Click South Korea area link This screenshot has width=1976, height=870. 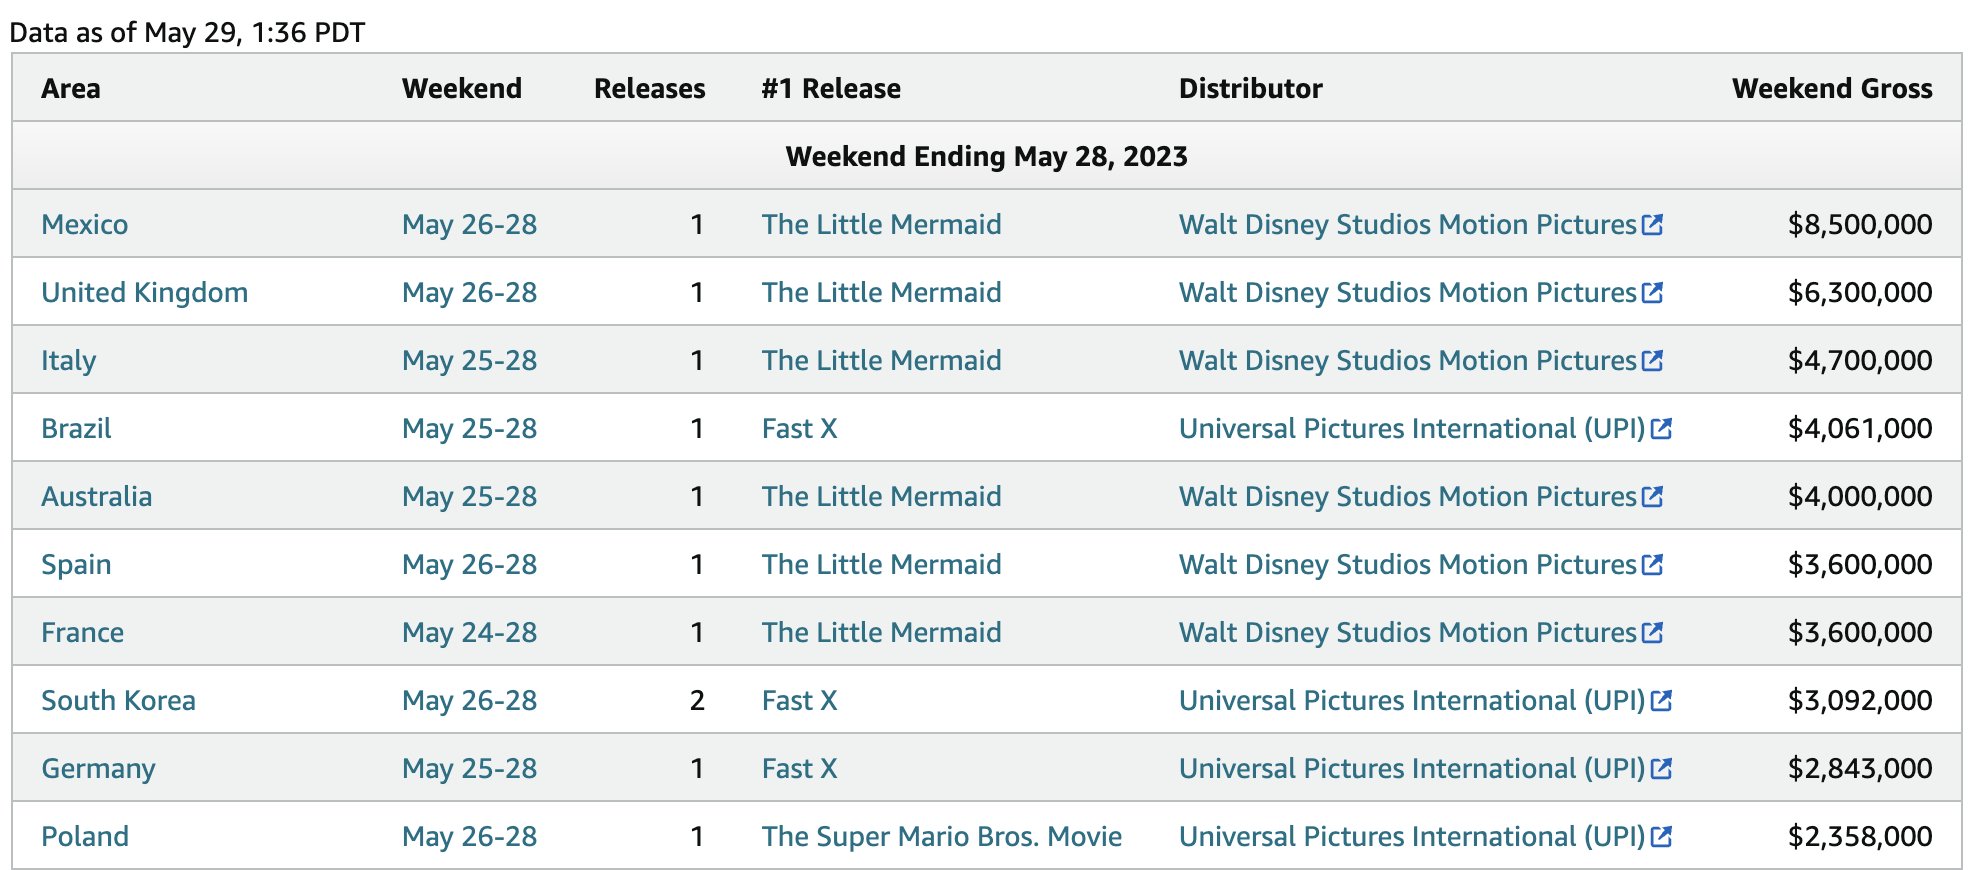[x=118, y=701]
